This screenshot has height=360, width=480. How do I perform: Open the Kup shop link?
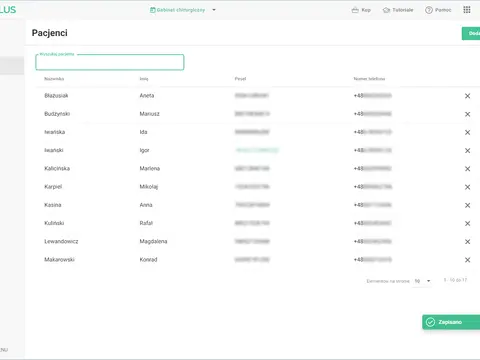361,10
